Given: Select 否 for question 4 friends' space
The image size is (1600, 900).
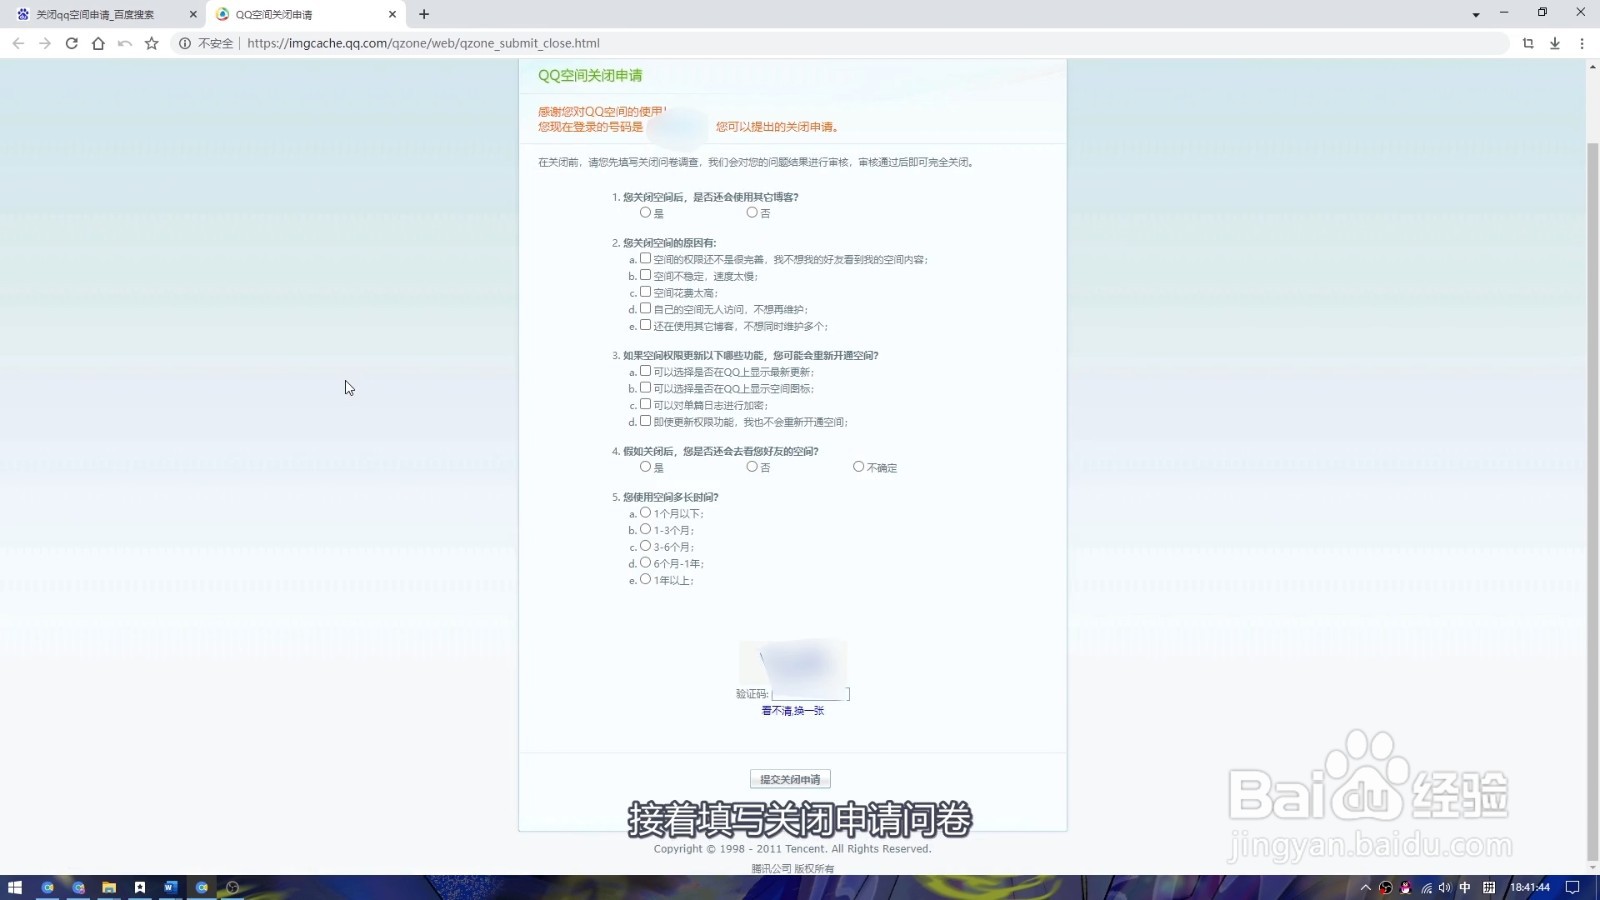Looking at the screenshot, I should tap(752, 466).
